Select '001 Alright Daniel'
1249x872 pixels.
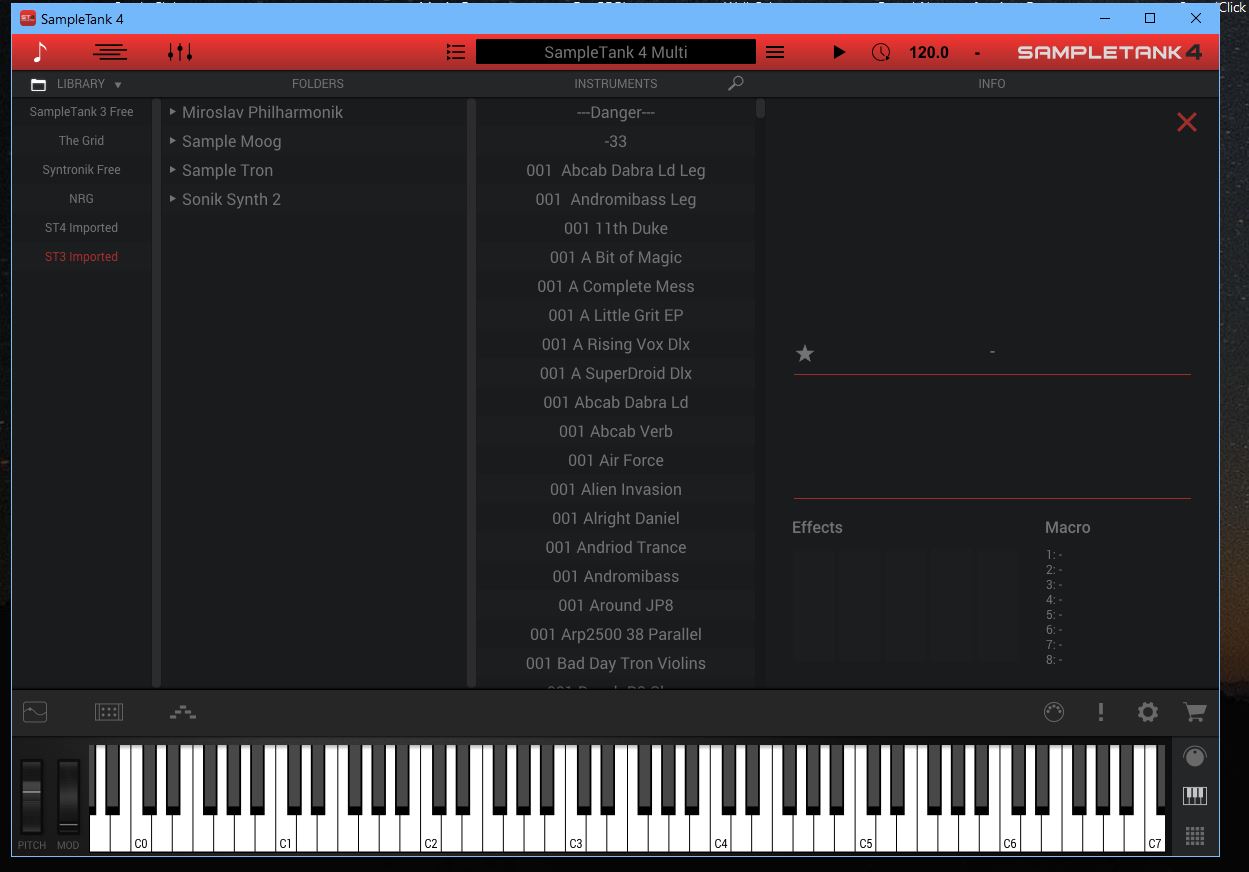(x=616, y=518)
